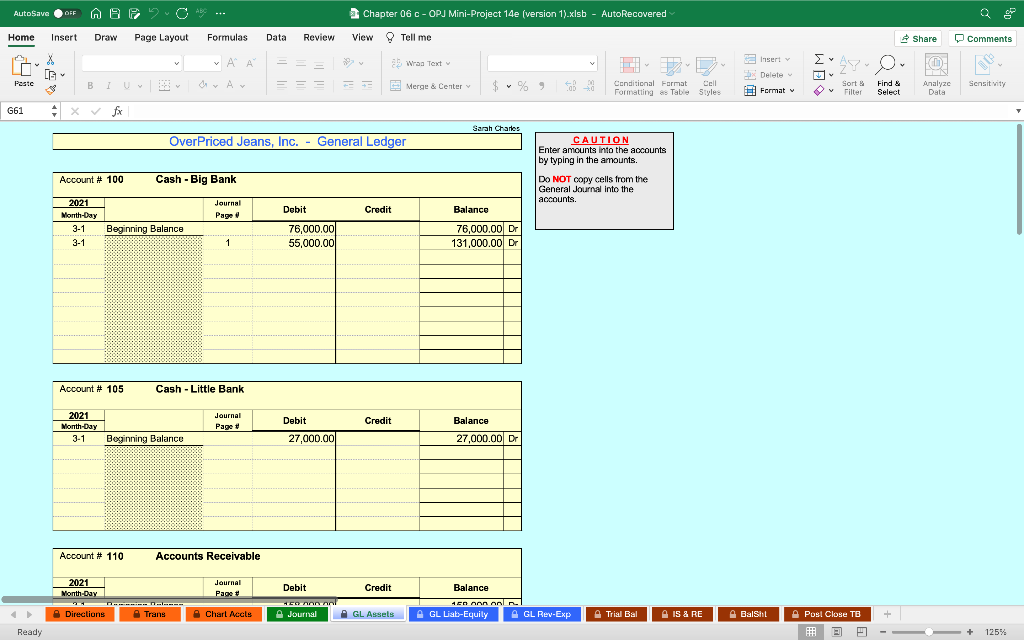Image resolution: width=1024 pixels, height=640 pixels.
Task: Switch to the Journal sheet tab
Action: coord(296,614)
